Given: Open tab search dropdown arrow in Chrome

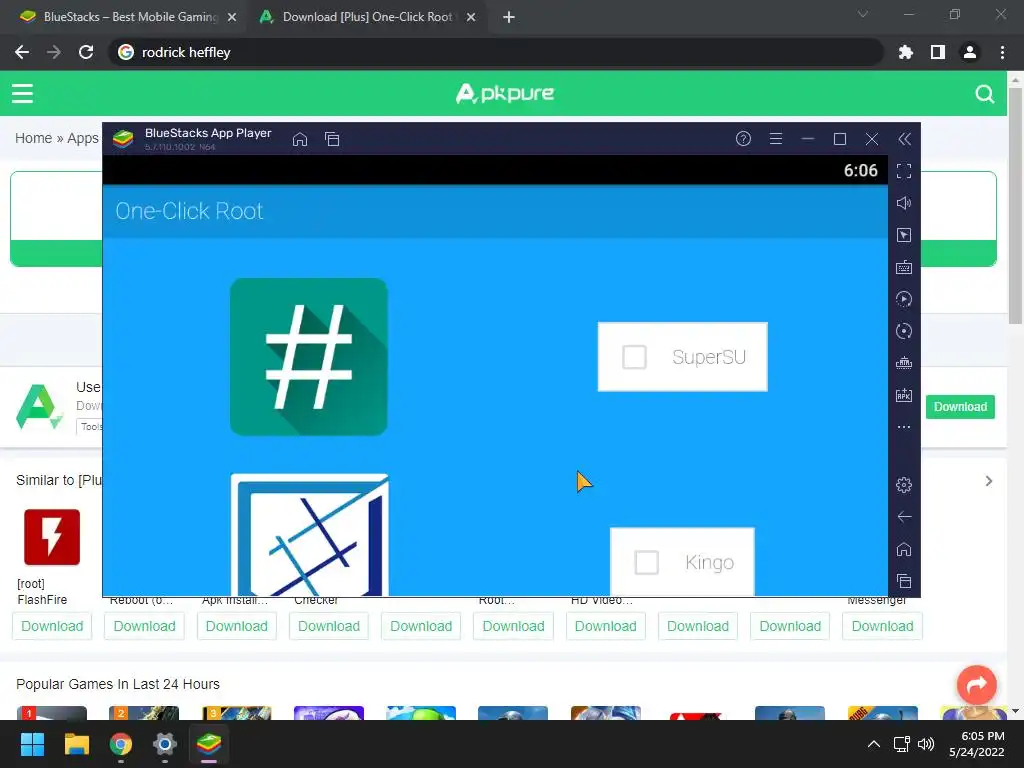Looking at the screenshot, I should click(x=863, y=14).
